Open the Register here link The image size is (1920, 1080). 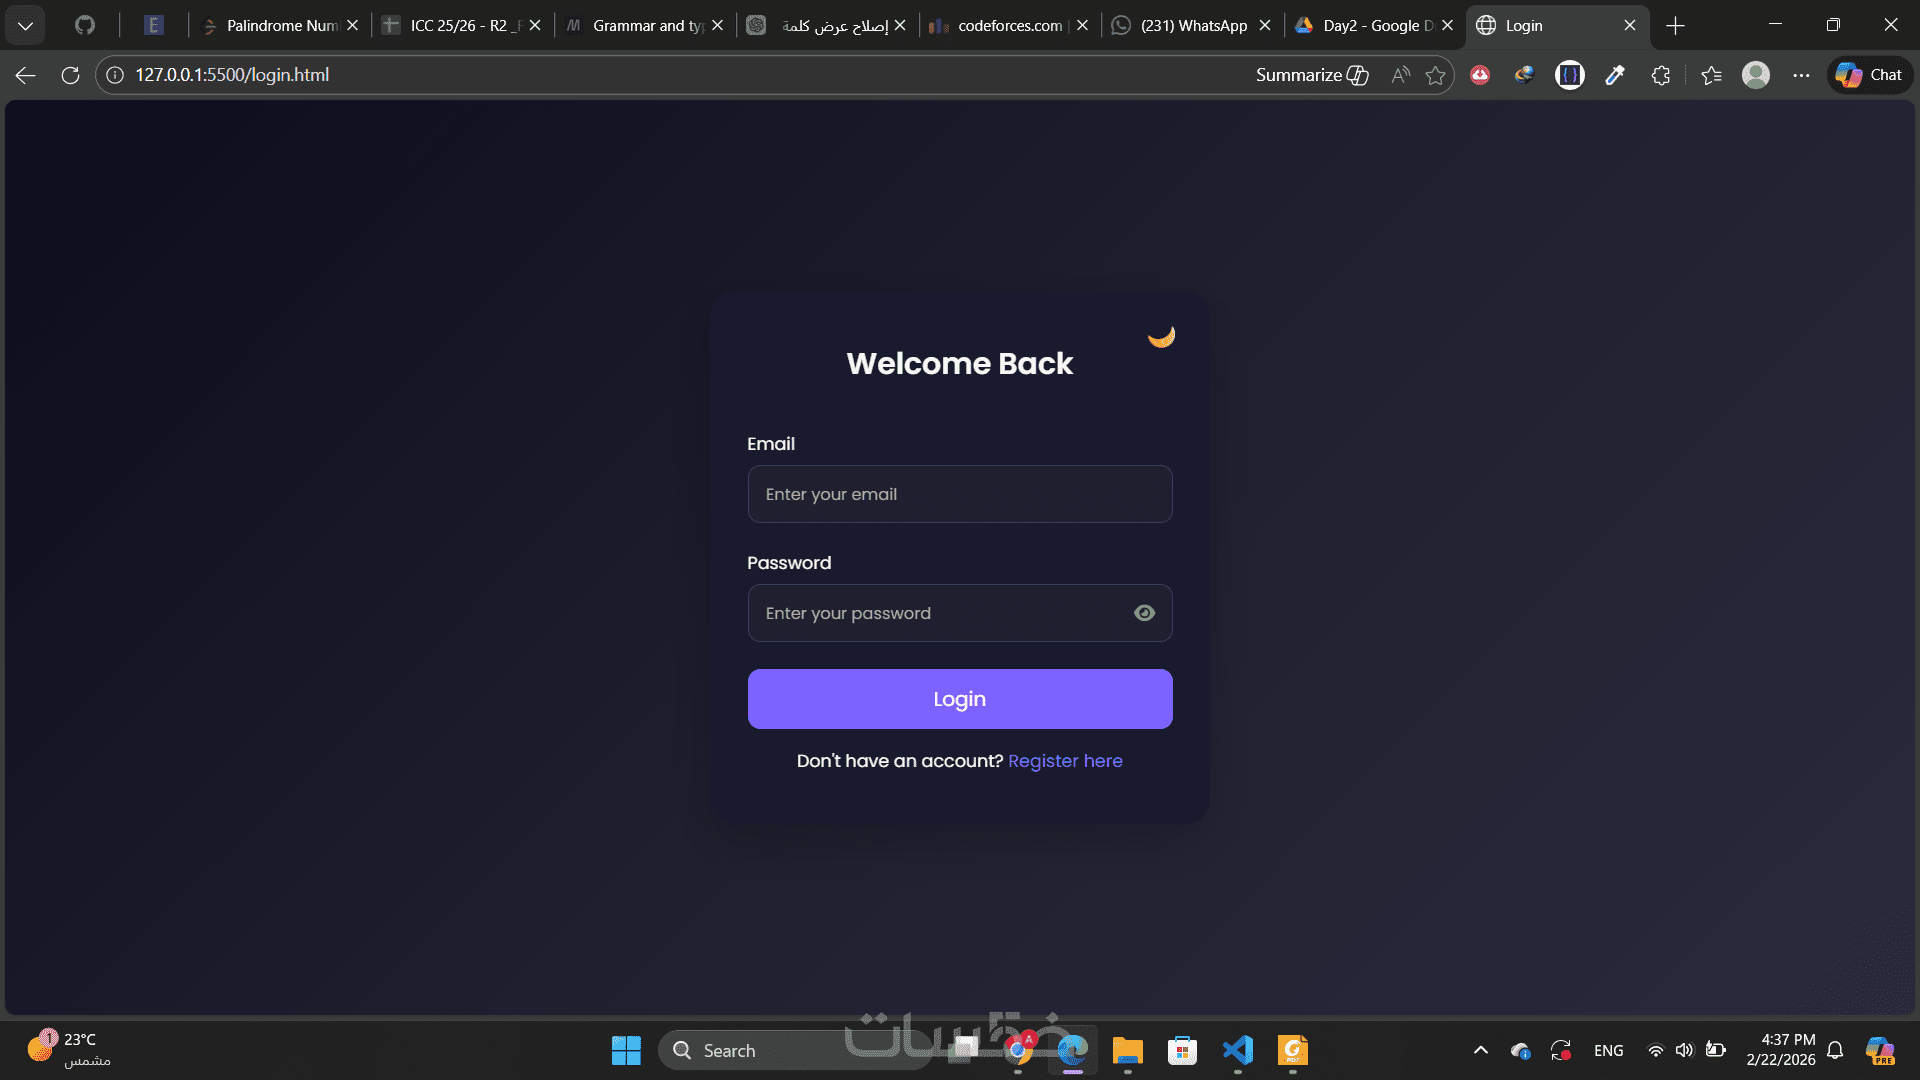(1065, 761)
